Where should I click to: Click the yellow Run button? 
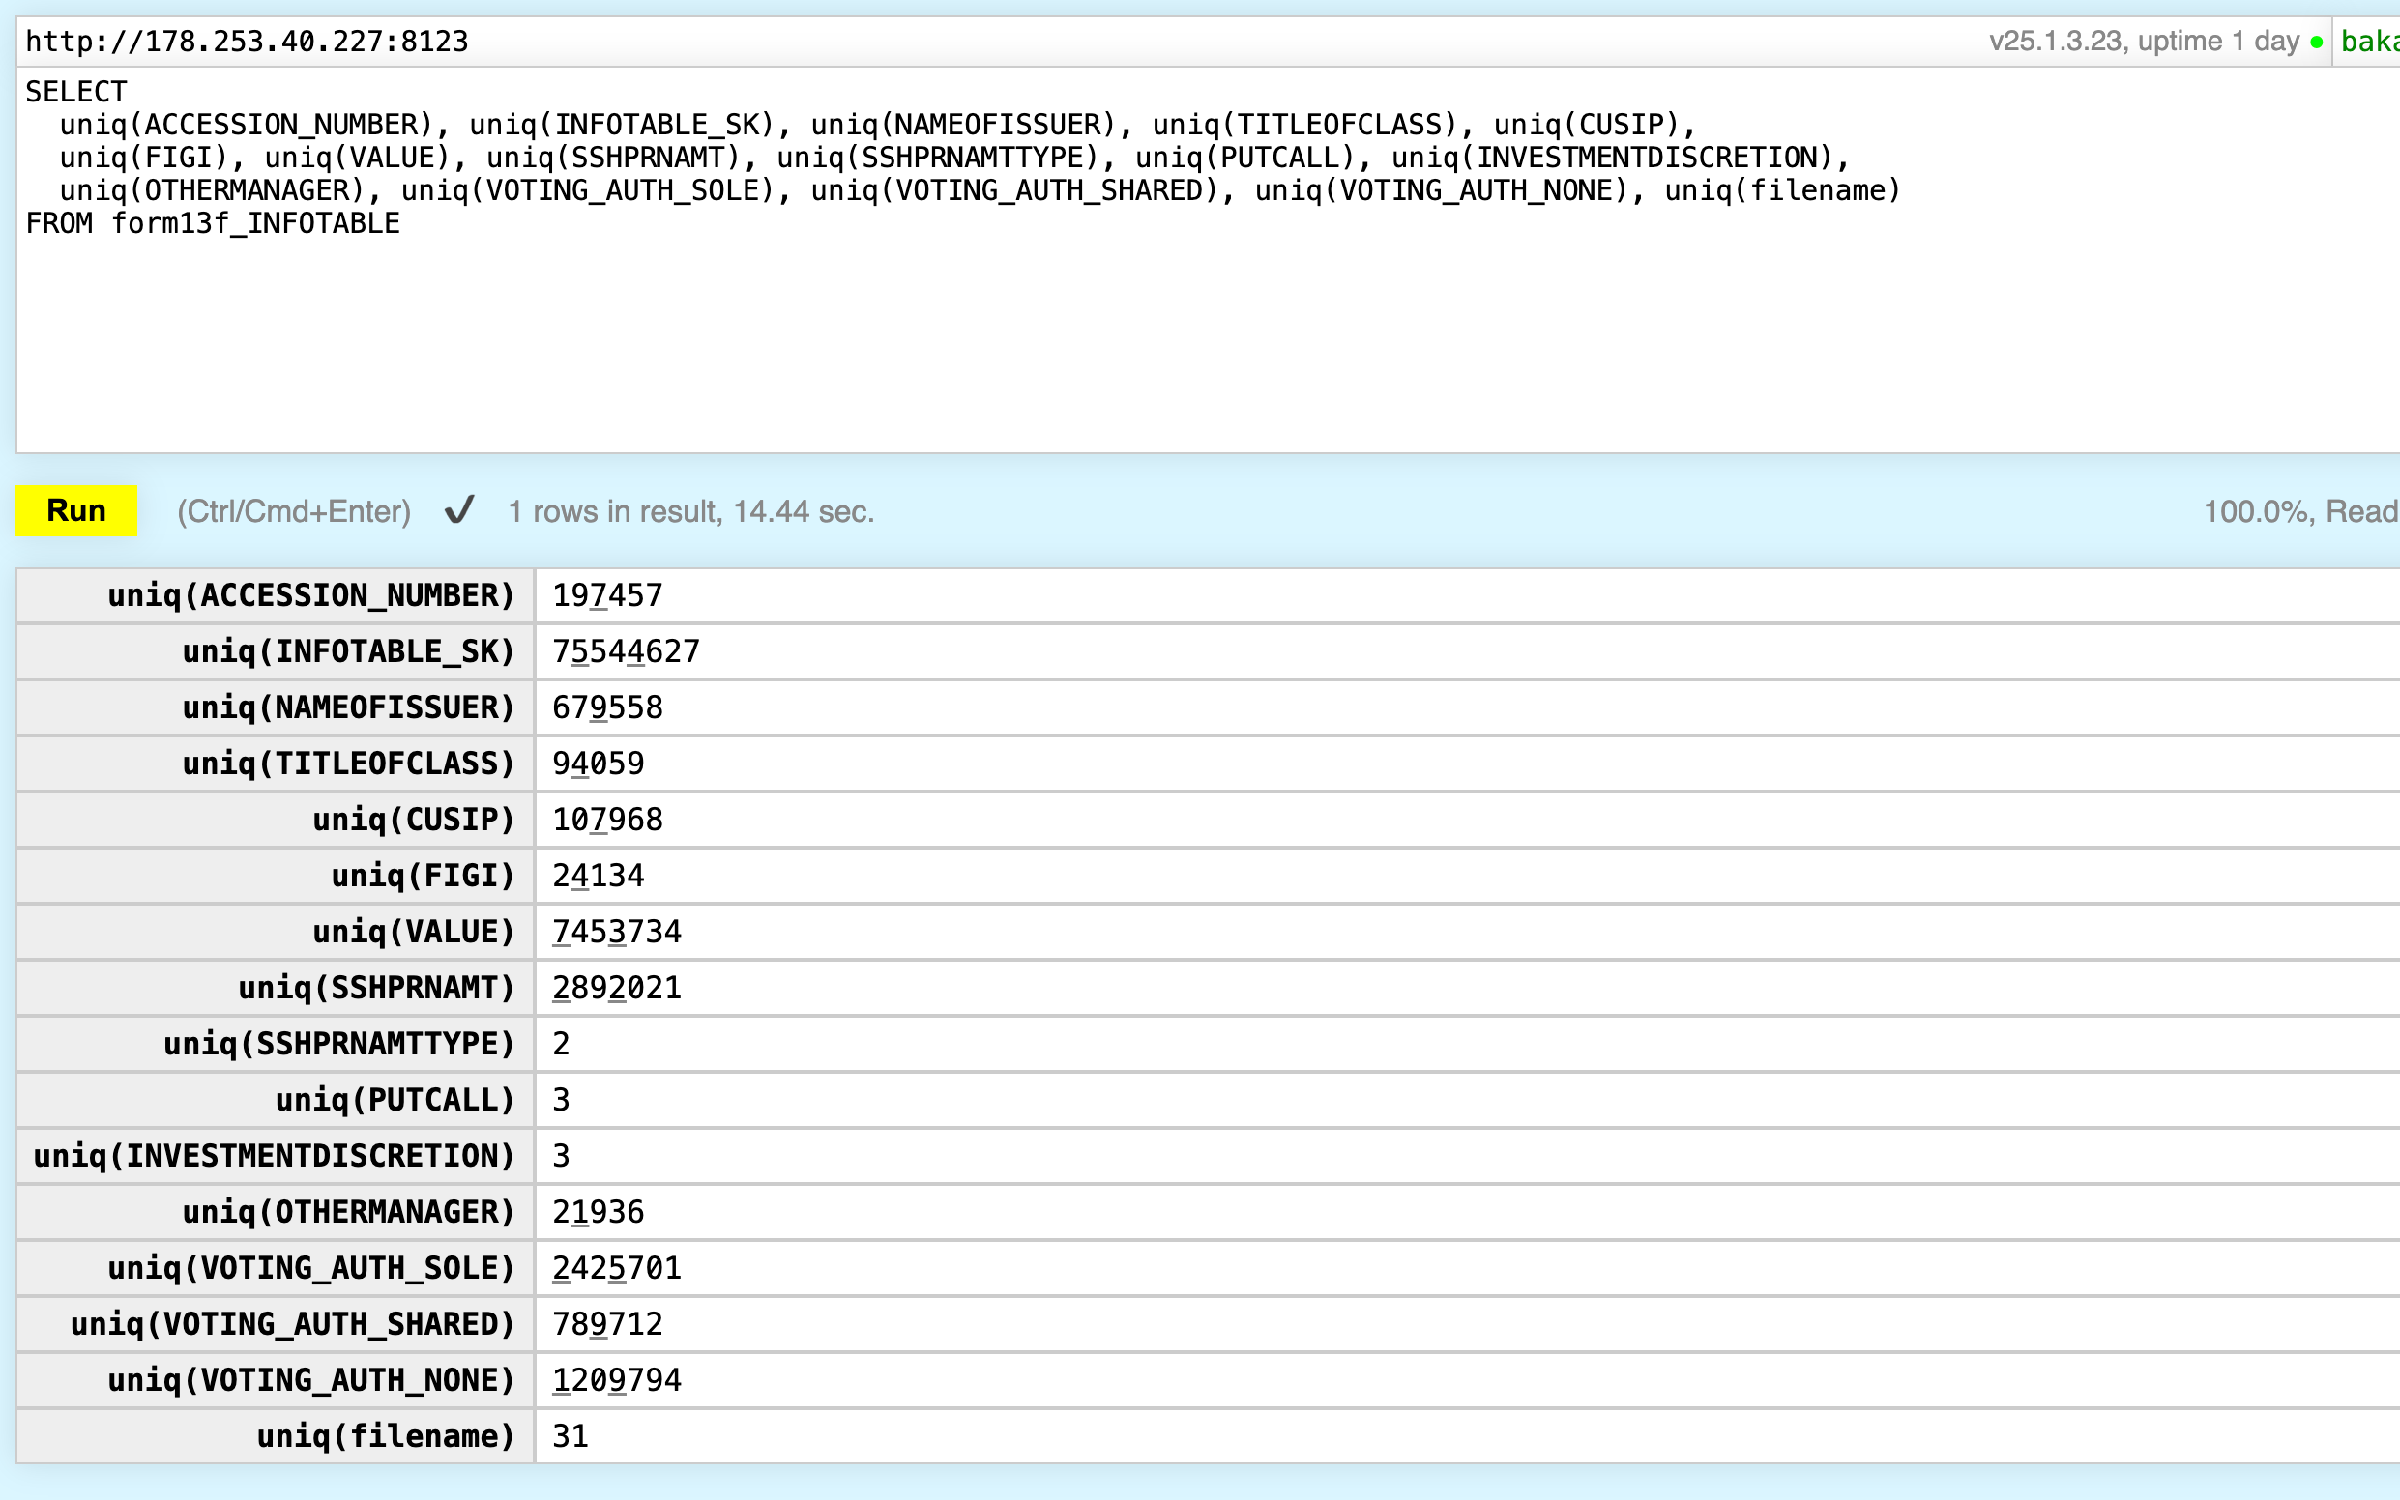tap(76, 511)
